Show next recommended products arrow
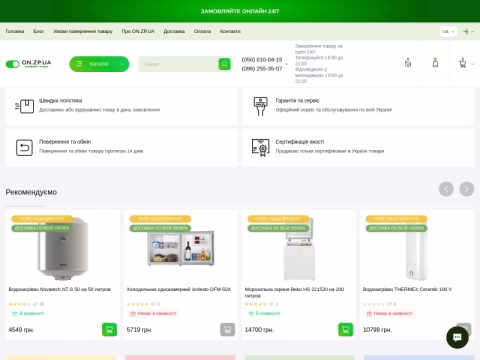 click(x=467, y=189)
